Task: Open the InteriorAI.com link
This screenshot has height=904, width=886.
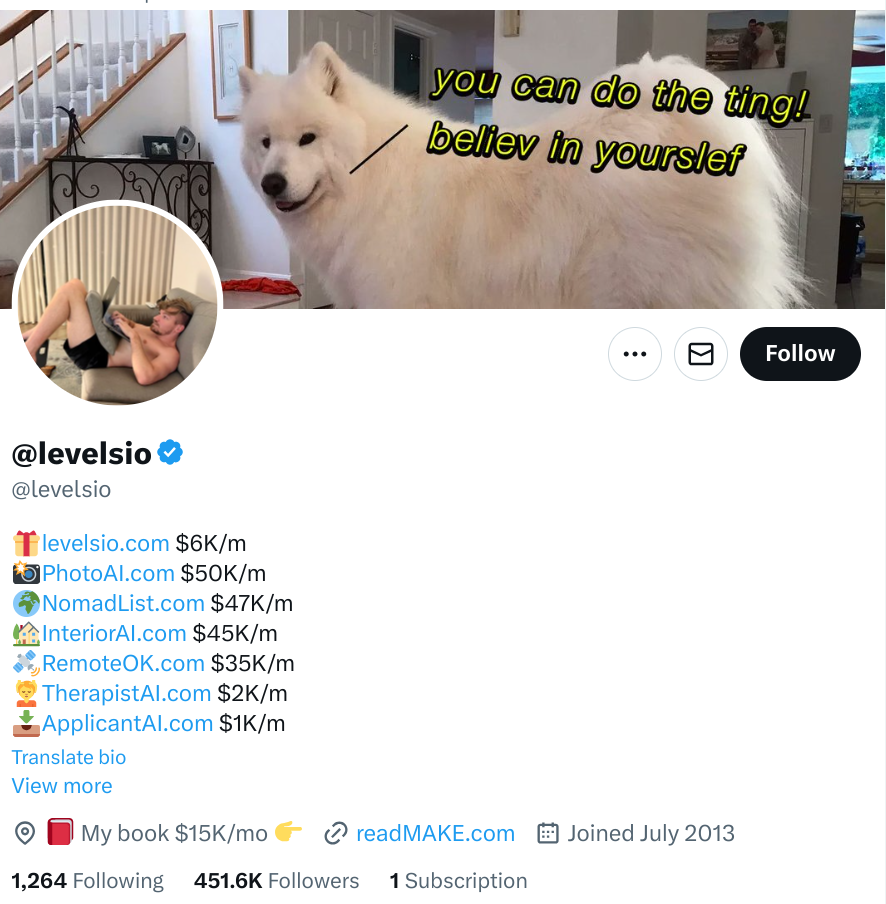Action: 114,634
